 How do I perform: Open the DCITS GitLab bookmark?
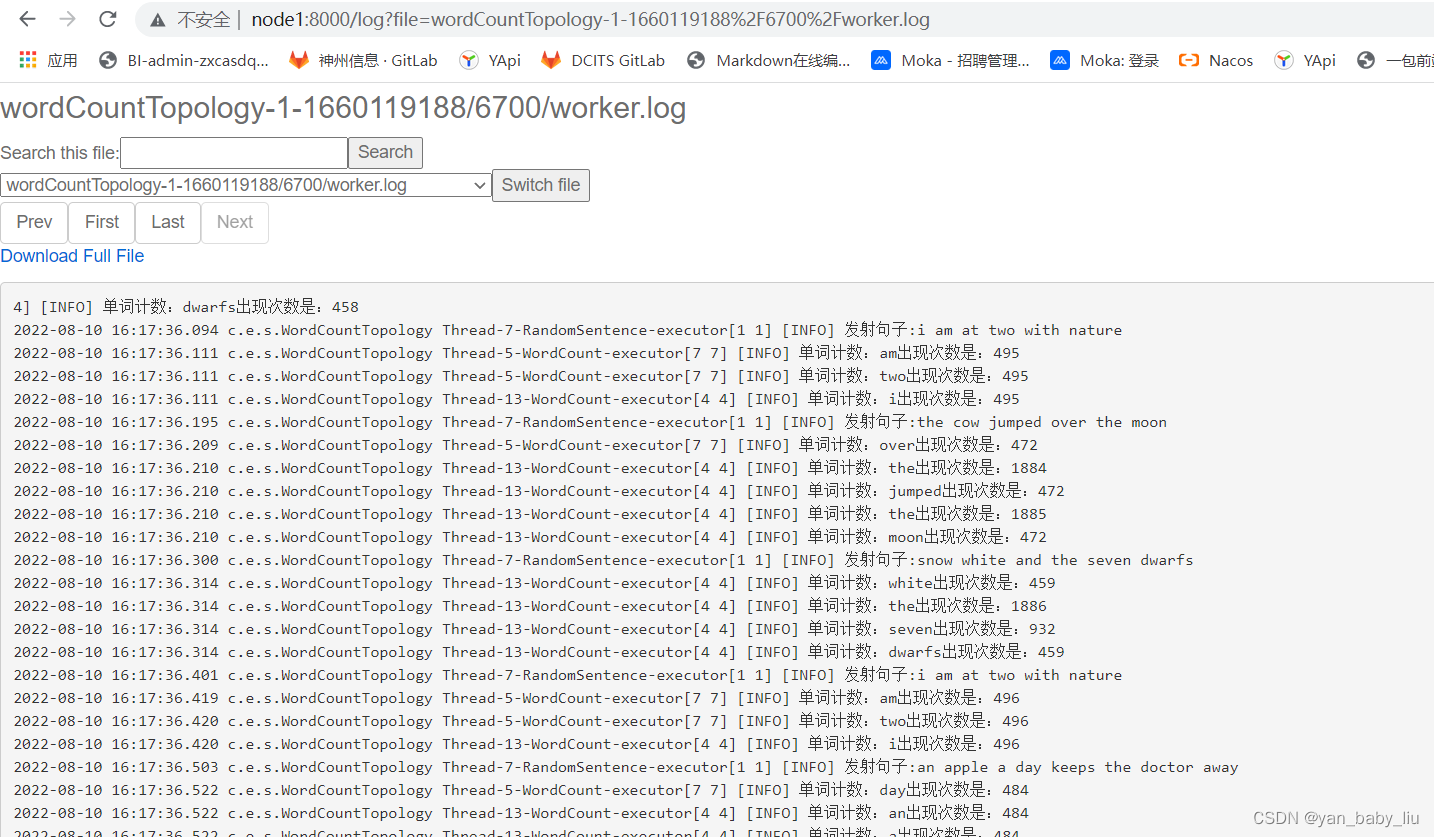tap(603, 60)
